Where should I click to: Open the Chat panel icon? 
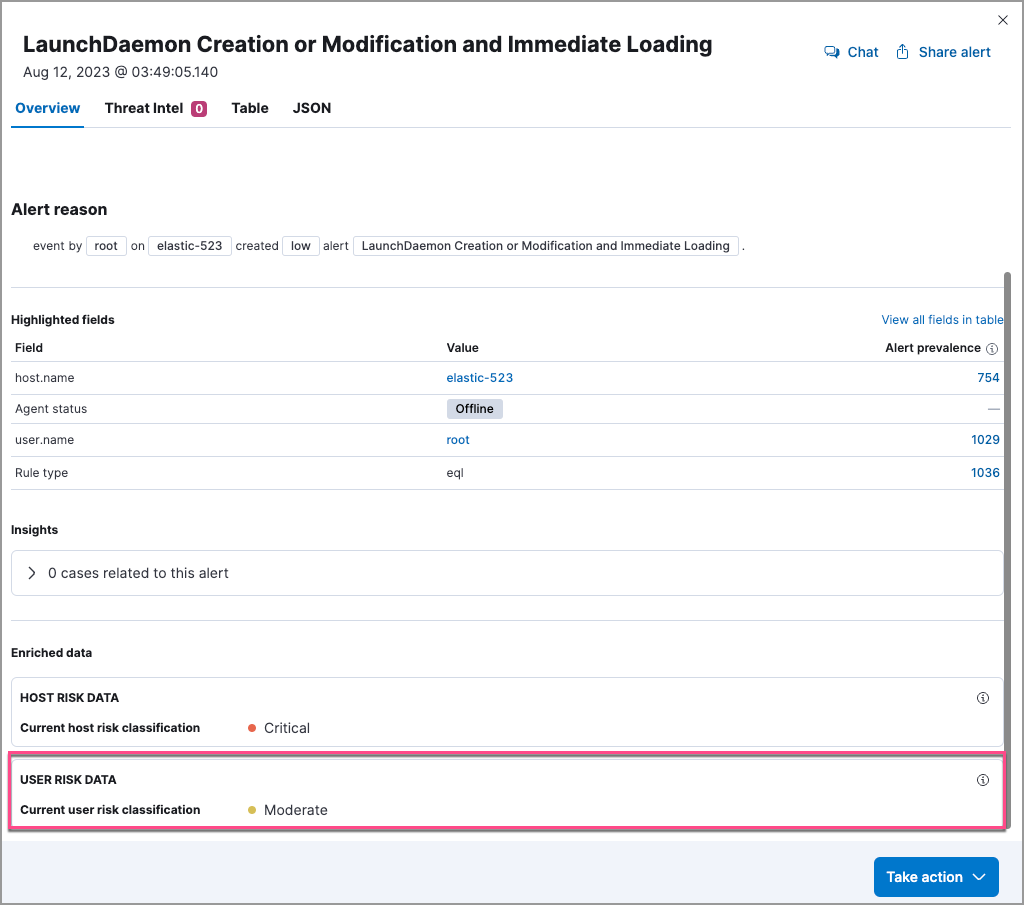pyautogui.click(x=833, y=51)
